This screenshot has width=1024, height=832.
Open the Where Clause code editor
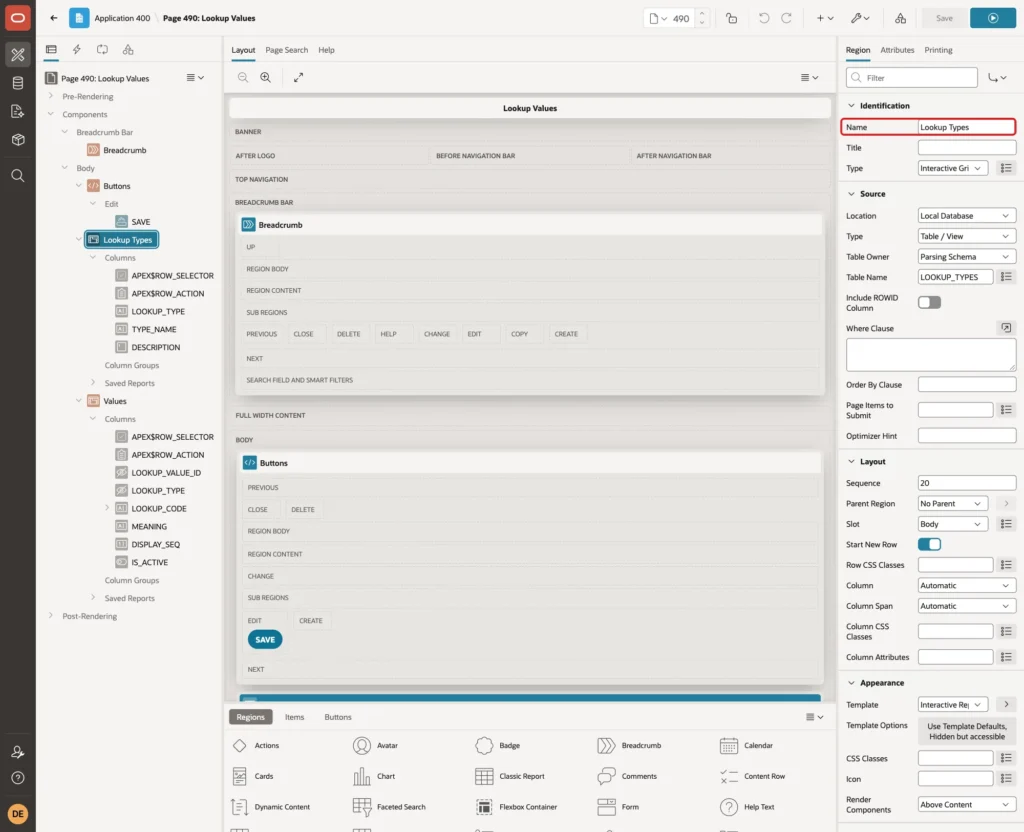1006,328
